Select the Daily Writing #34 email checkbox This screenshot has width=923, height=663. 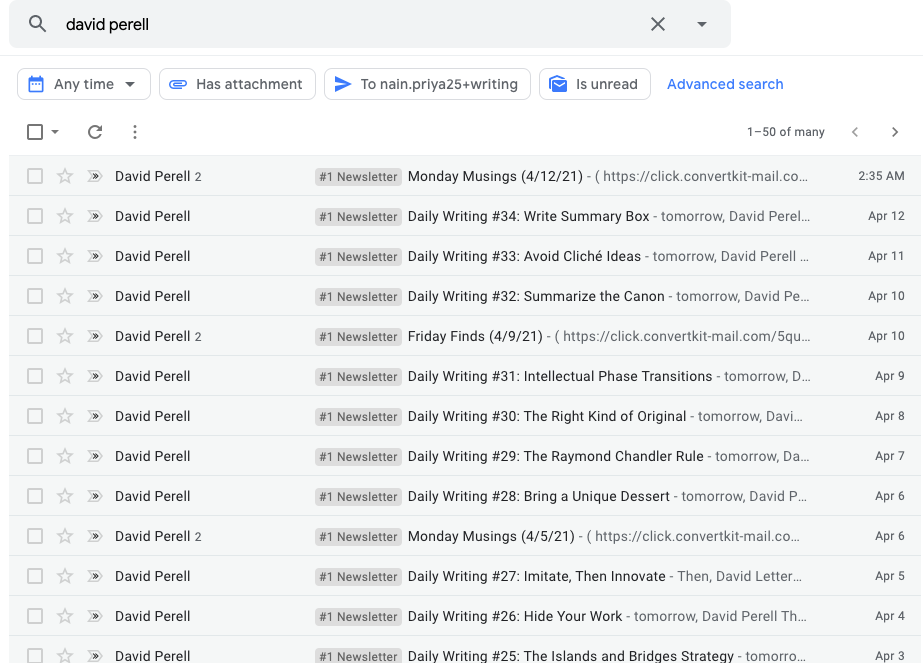pos(35,216)
